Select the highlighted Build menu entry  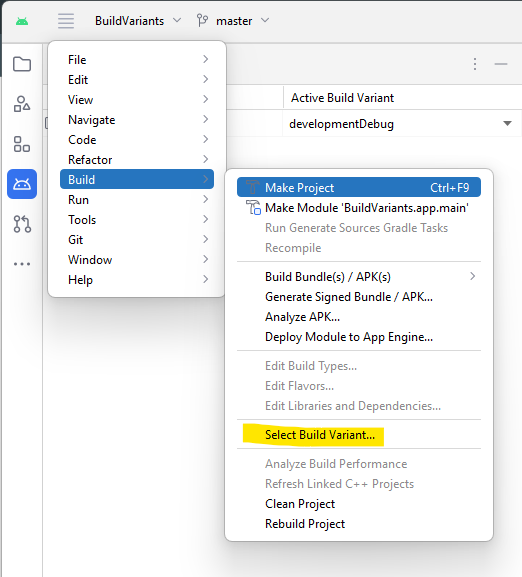pos(137,179)
